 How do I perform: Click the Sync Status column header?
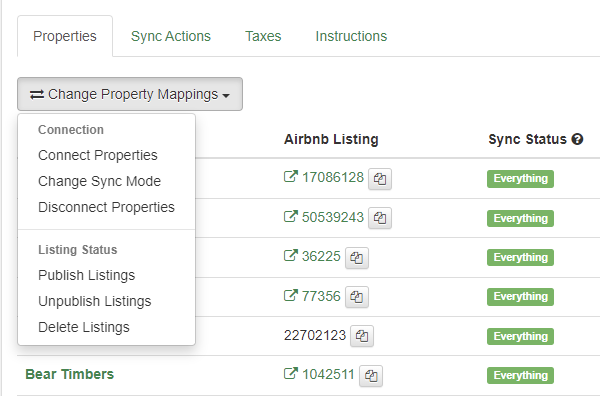point(527,139)
